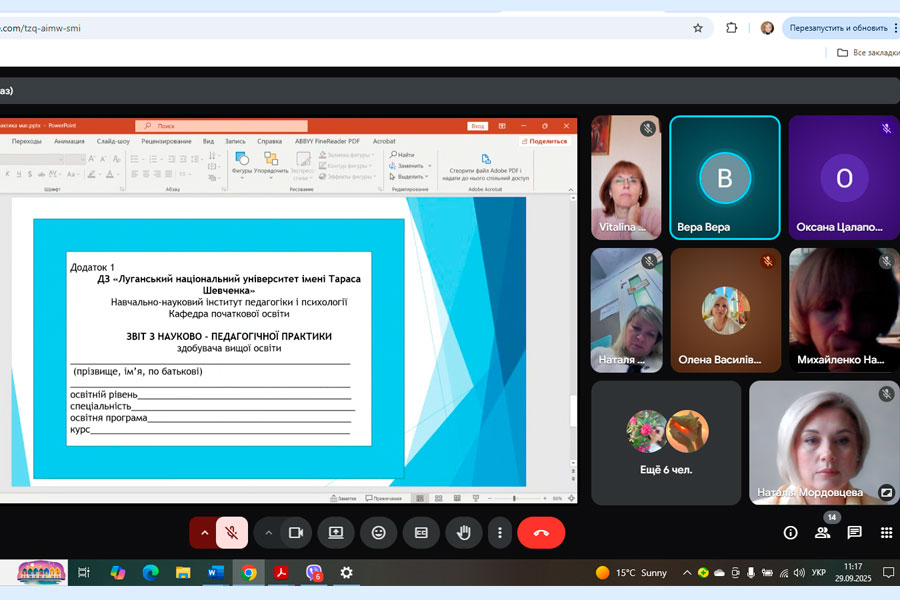The height and width of the screenshot is (600, 900).
Task: Click the Present screen icon
Action: click(336, 533)
